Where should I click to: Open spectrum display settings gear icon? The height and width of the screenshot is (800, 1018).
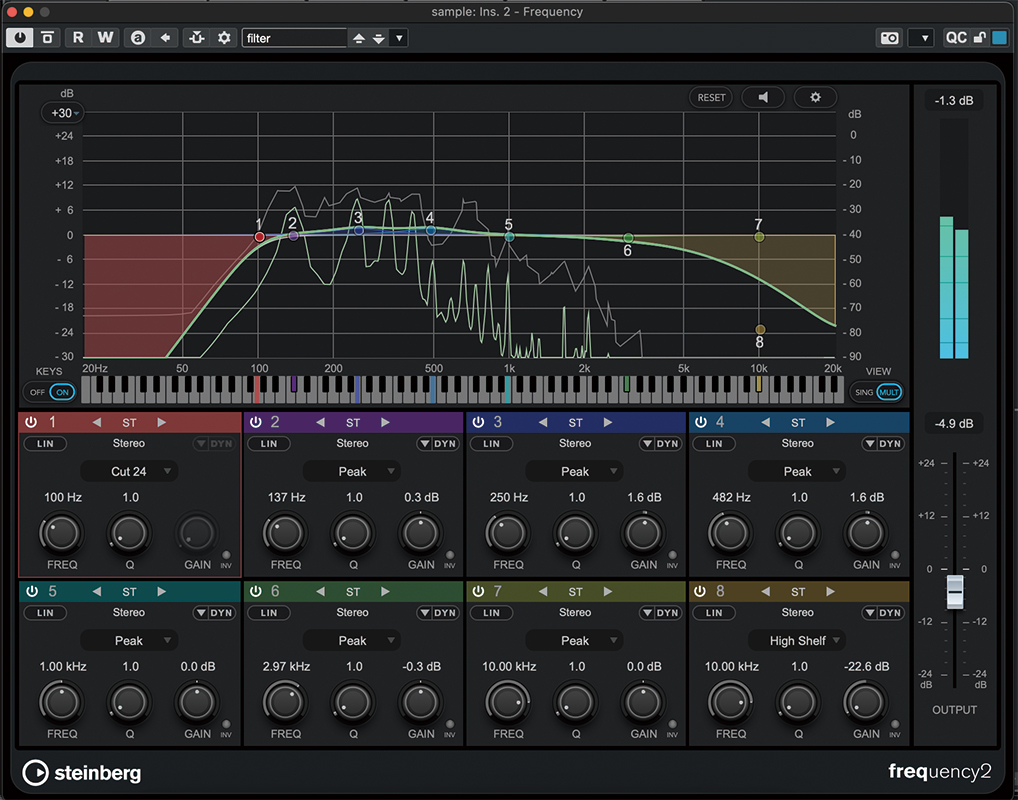pos(815,97)
